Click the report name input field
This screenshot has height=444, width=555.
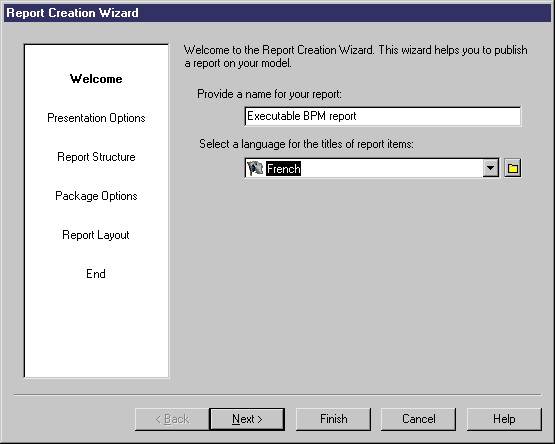383,116
